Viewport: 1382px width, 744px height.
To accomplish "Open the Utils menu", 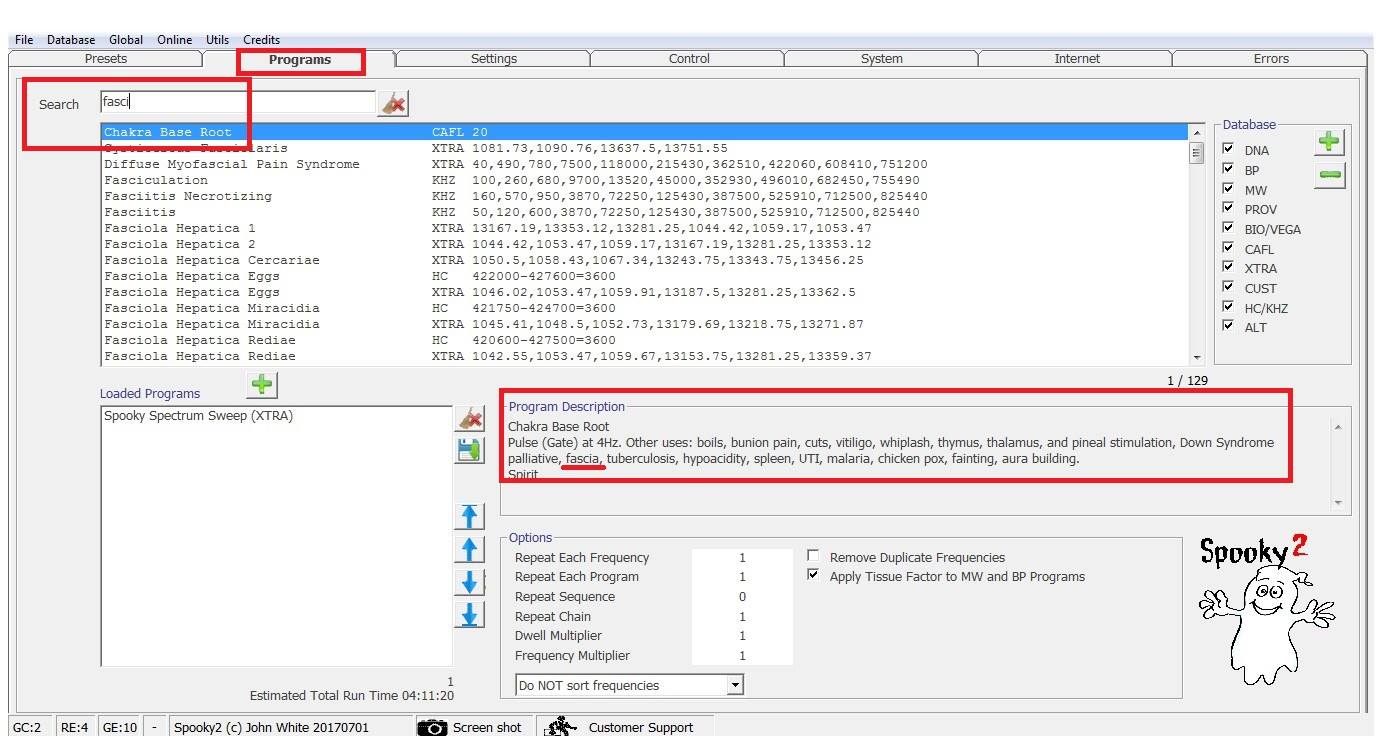I will [217, 40].
